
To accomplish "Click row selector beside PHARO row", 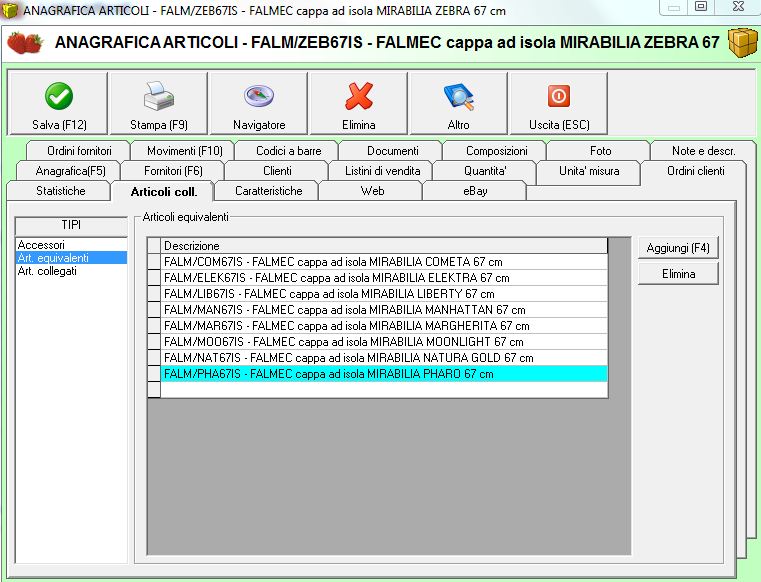I will coord(154,374).
